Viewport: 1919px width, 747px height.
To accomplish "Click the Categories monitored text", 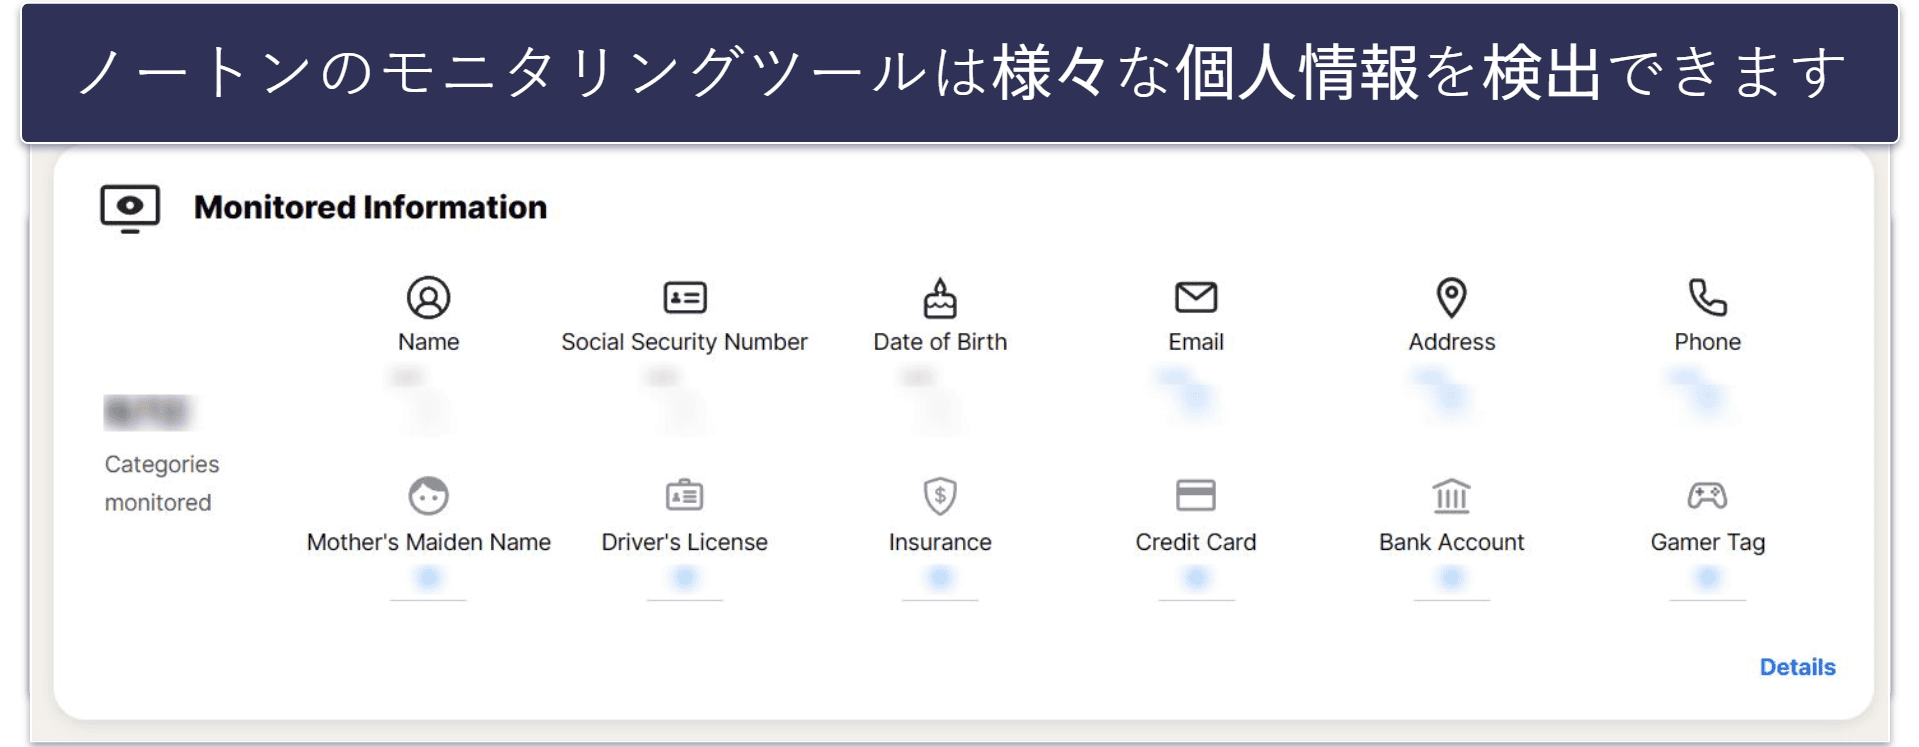I will tap(161, 483).
